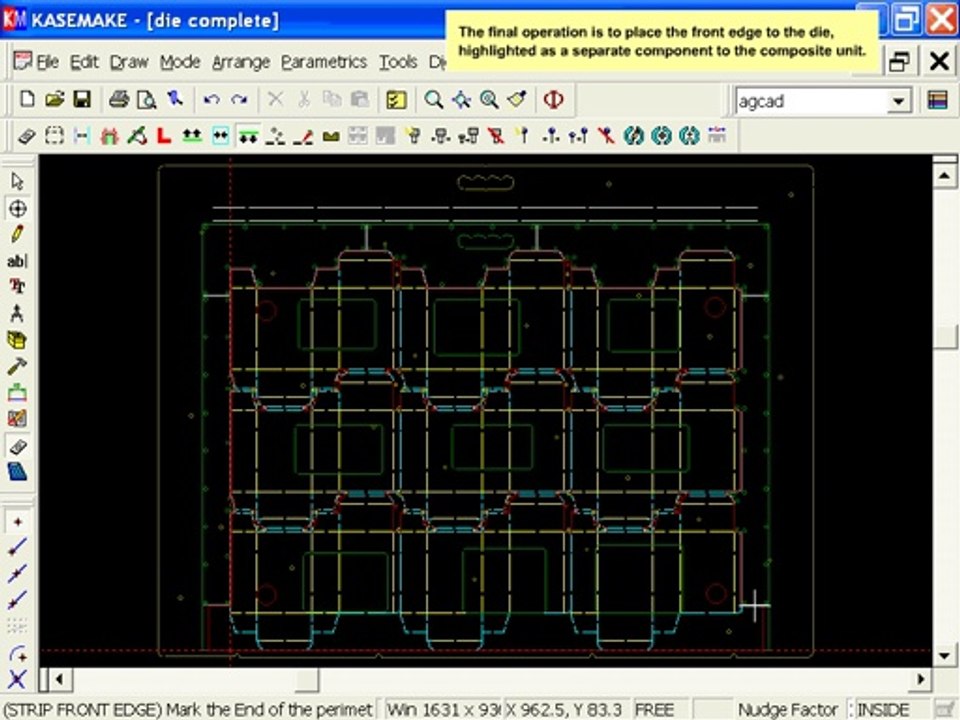The height and width of the screenshot is (720, 960).
Task: Toggle the INSIDE status indicator
Action: (x=883, y=710)
